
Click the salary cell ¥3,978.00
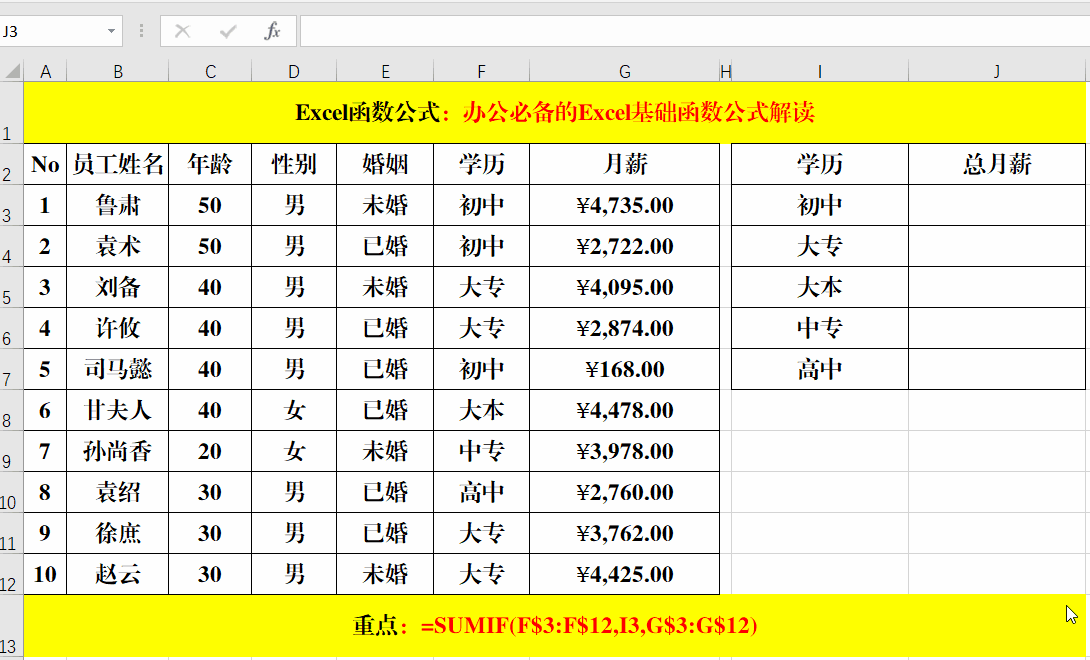point(624,451)
